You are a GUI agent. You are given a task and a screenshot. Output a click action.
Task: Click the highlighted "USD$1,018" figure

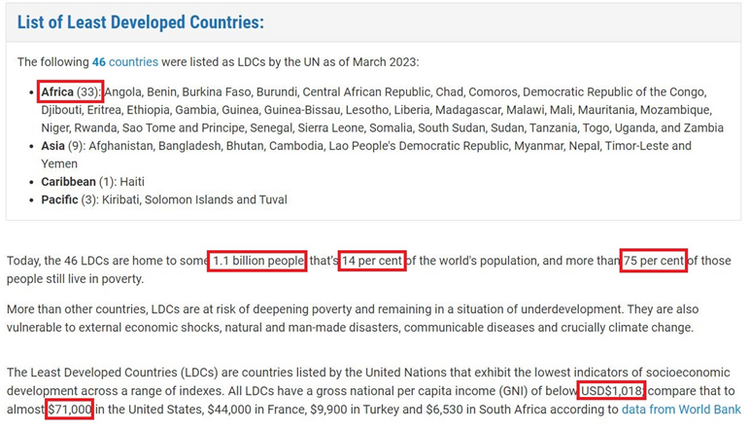611,391
